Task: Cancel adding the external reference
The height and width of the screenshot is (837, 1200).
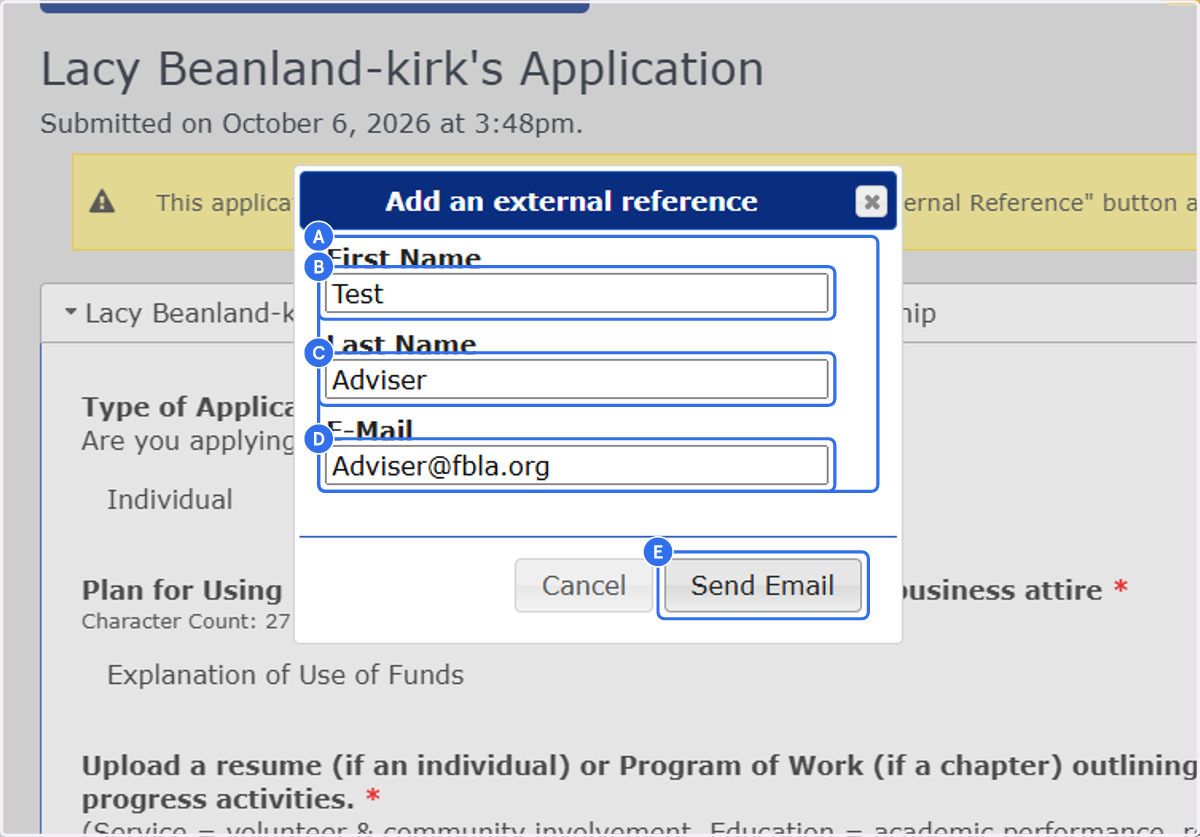Action: coord(583,585)
